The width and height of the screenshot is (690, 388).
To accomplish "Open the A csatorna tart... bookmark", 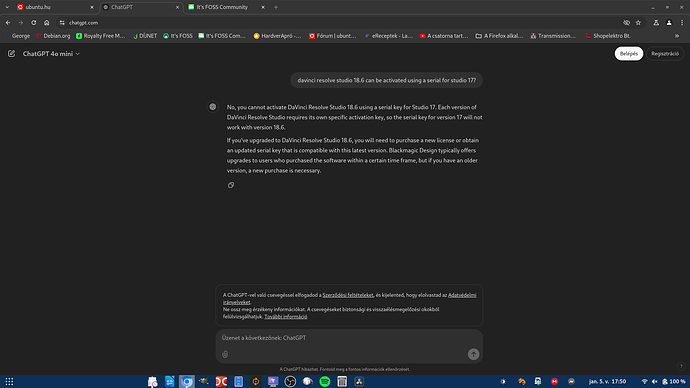I will click(x=444, y=36).
